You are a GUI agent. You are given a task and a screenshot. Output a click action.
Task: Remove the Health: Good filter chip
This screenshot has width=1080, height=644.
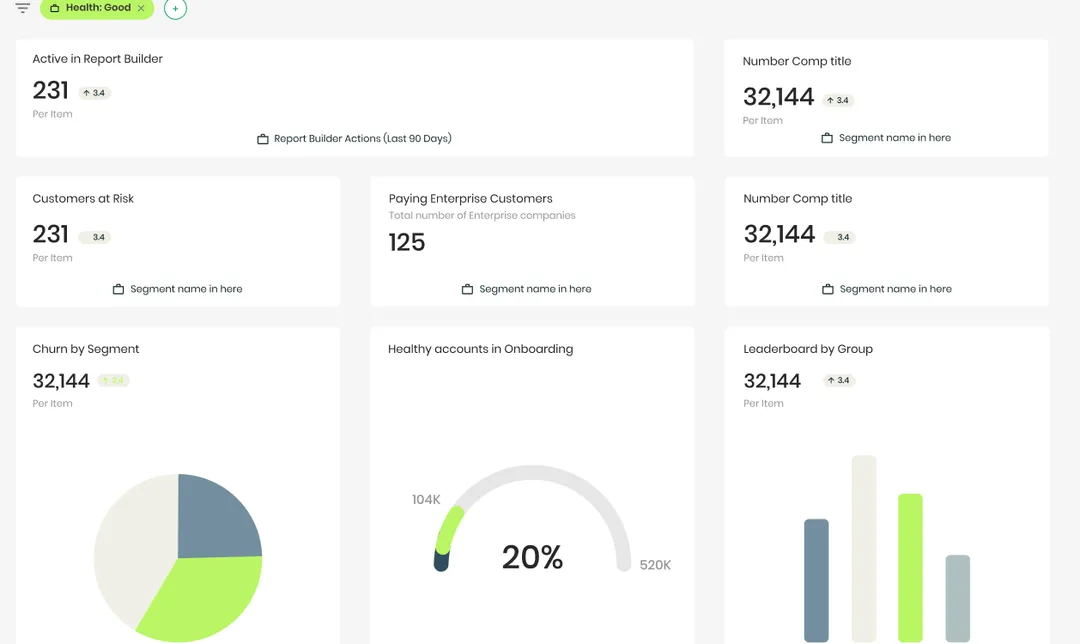pyautogui.click(x=141, y=8)
